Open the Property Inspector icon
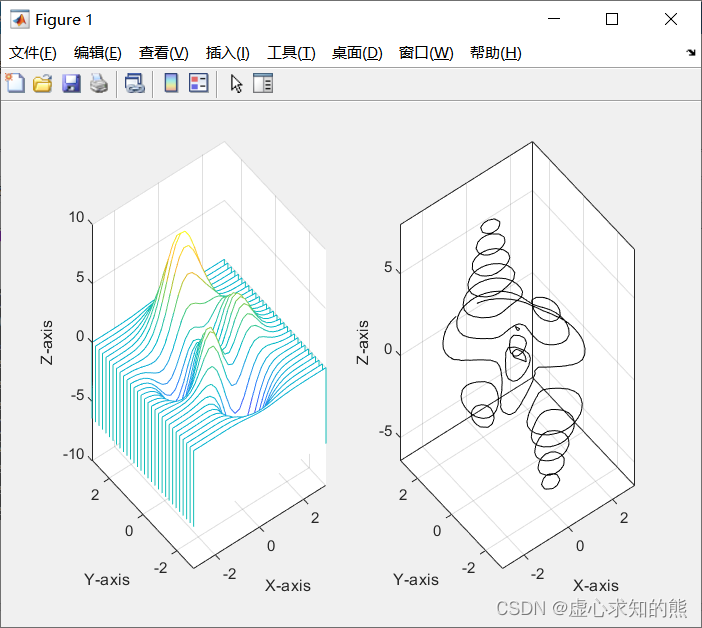 coord(263,83)
